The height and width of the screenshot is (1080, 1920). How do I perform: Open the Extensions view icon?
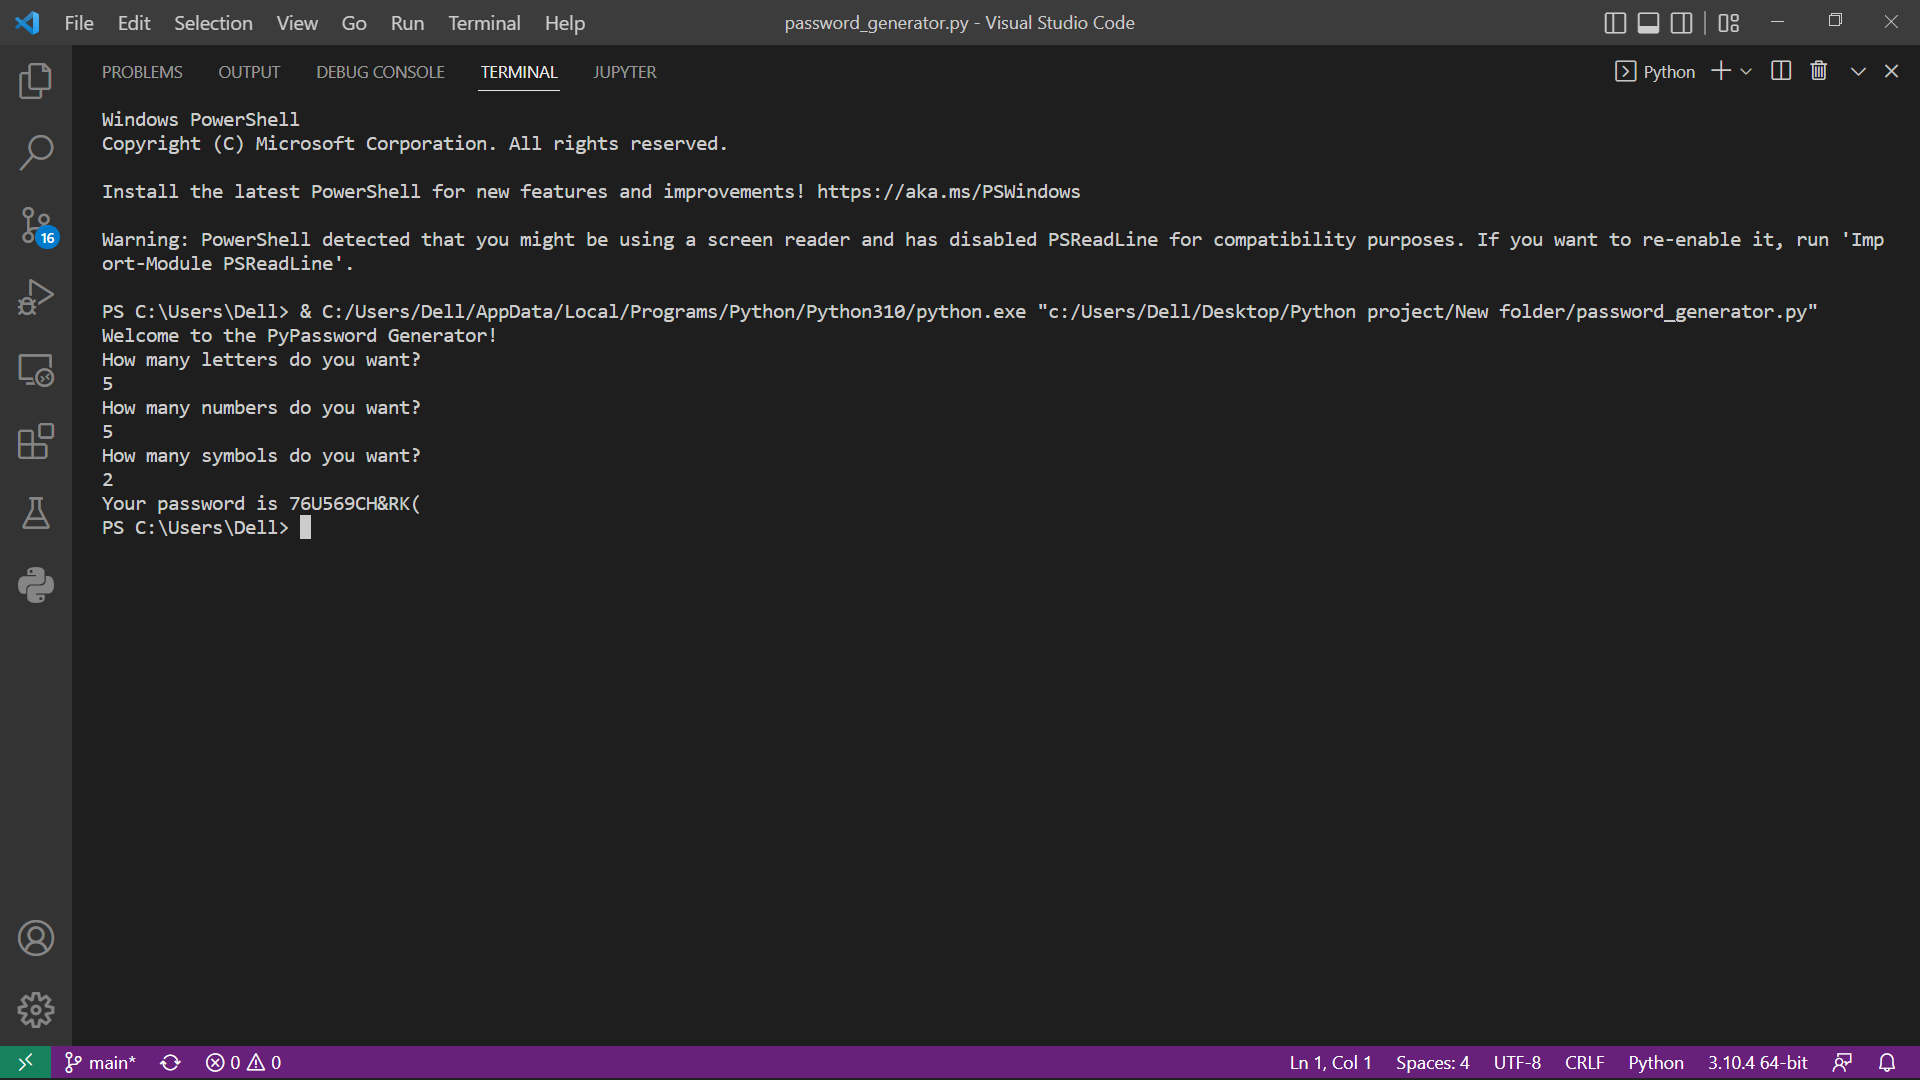(x=36, y=441)
